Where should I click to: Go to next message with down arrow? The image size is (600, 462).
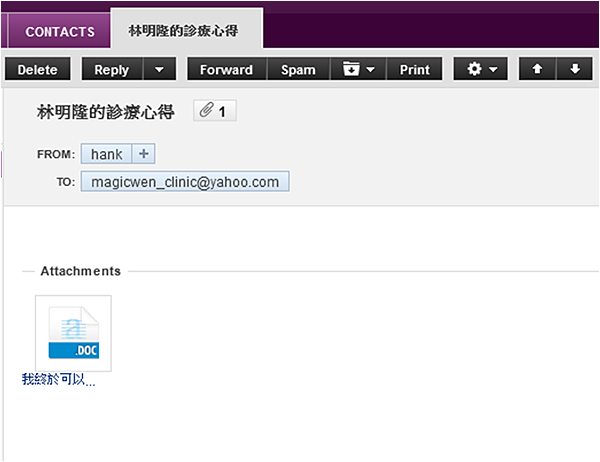click(574, 69)
